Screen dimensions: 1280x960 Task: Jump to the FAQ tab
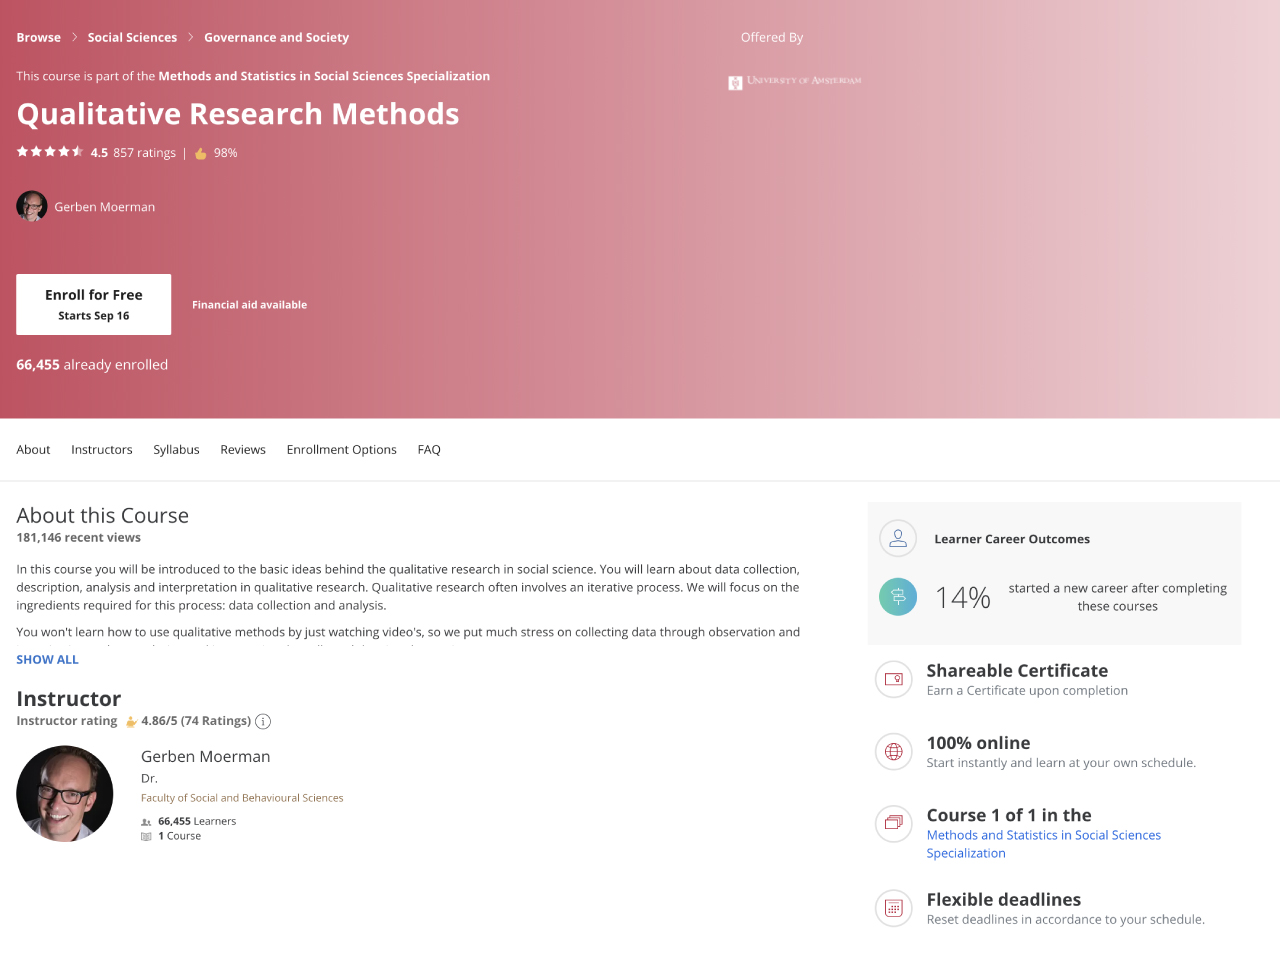point(429,450)
